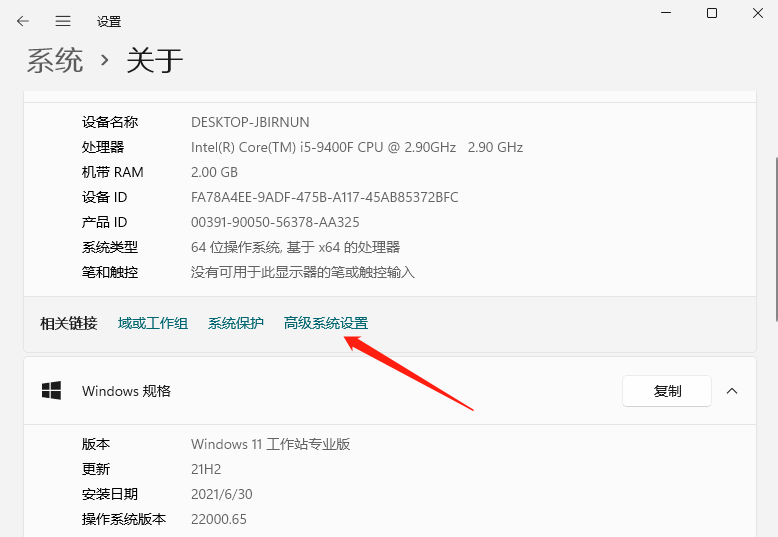The height and width of the screenshot is (537, 778).
Task: Click the vertical scrollbar on the right
Action: [x=775, y=240]
